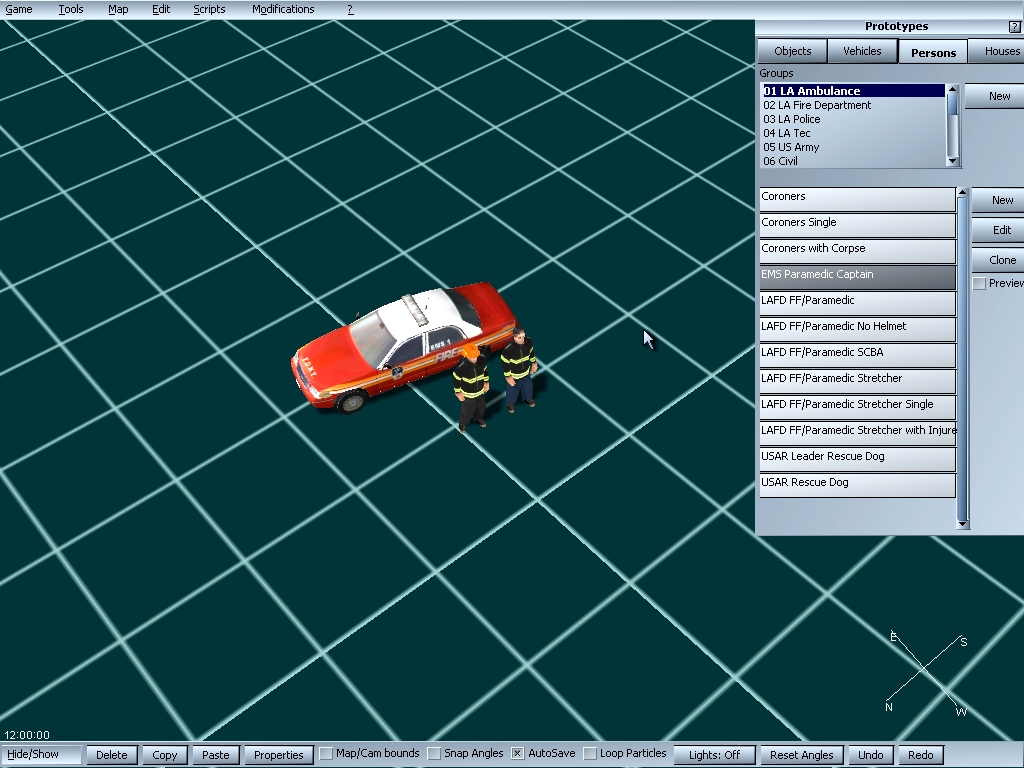Click the Groups list scroll up arrow
The image size is (1024, 768).
tap(952, 88)
